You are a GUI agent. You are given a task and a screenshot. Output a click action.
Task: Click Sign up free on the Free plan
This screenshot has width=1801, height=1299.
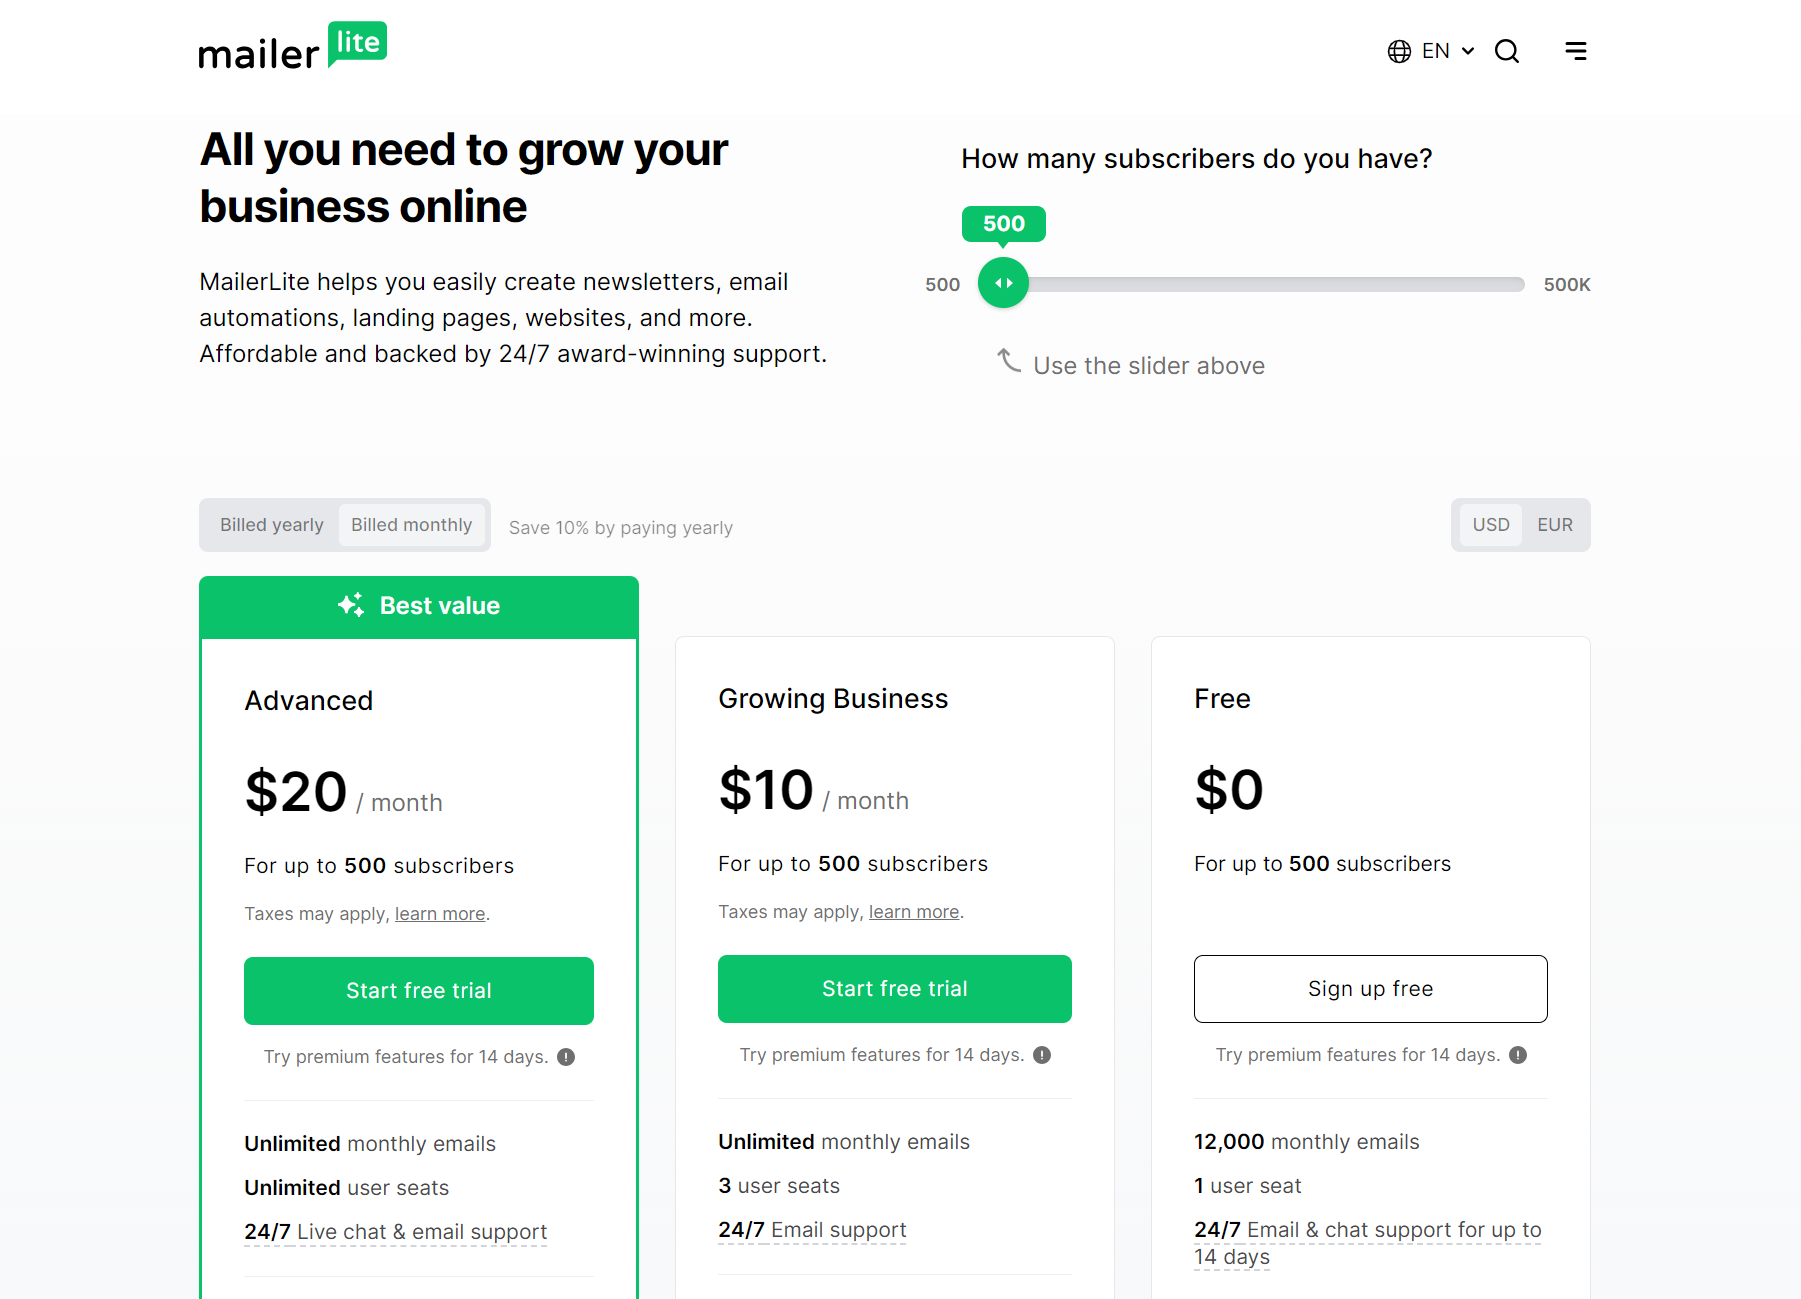tap(1370, 989)
